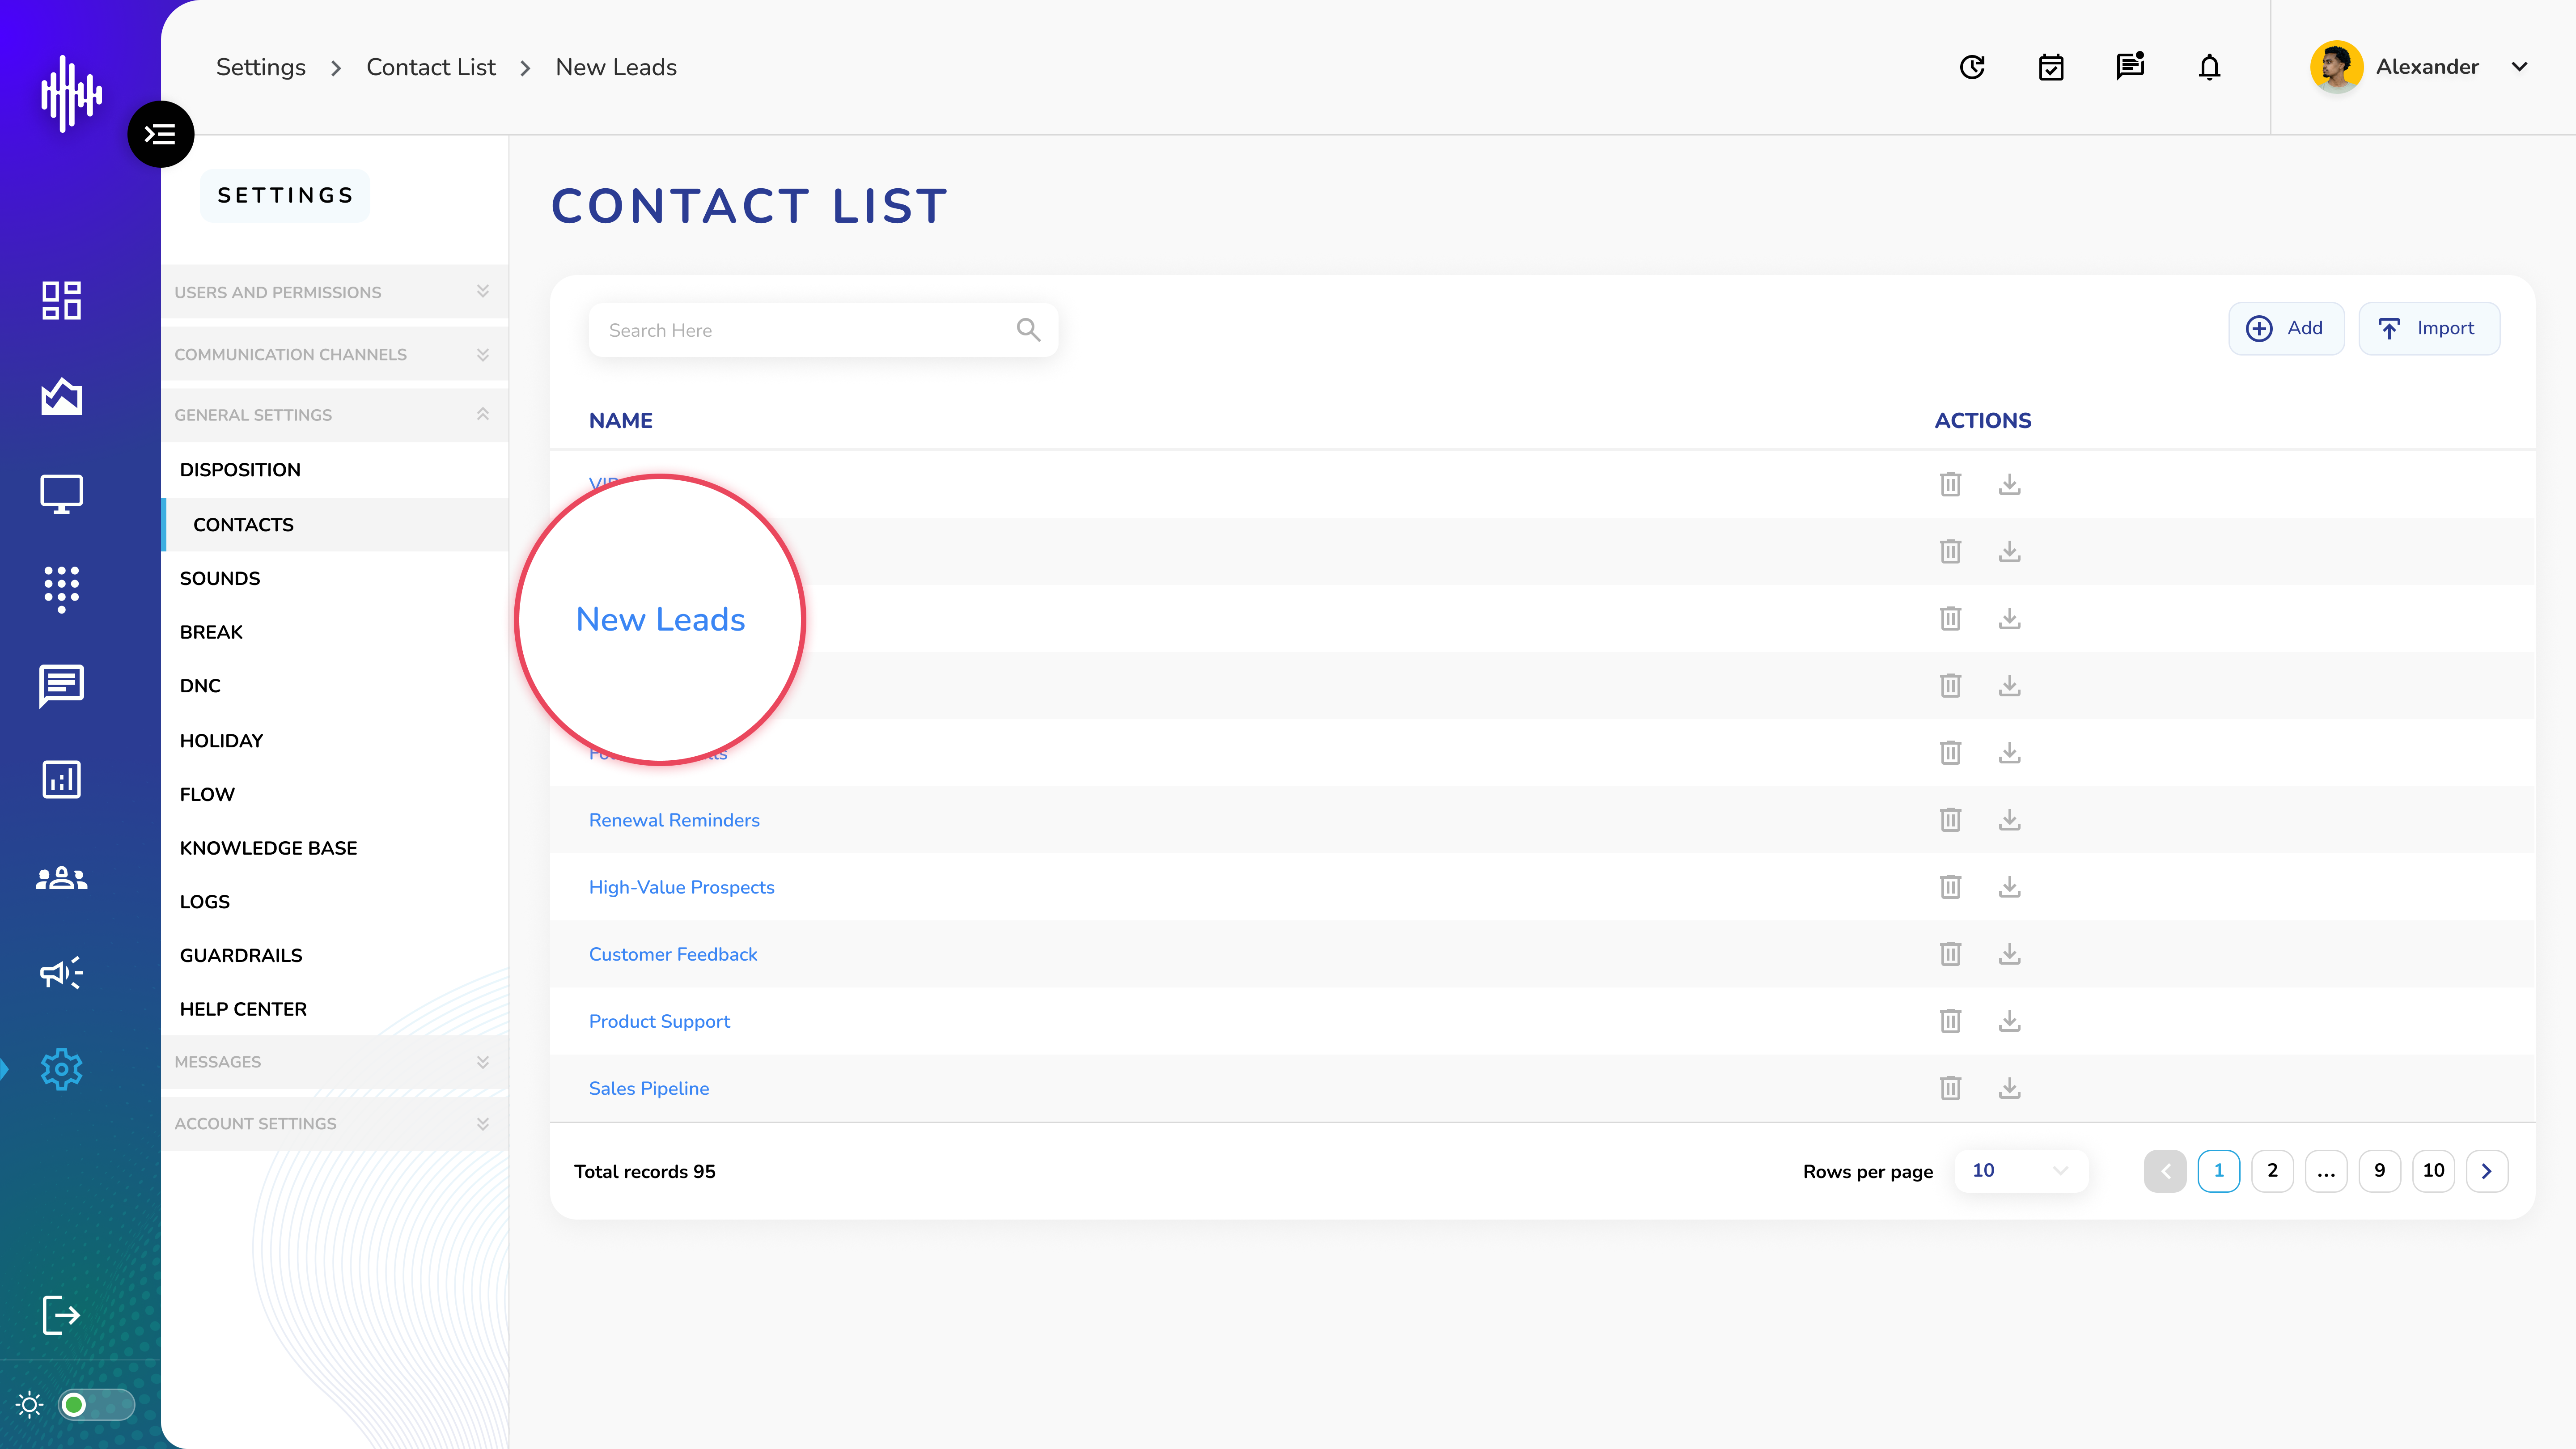
Task: Open the Customer Feedback list link
Action: 673,954
